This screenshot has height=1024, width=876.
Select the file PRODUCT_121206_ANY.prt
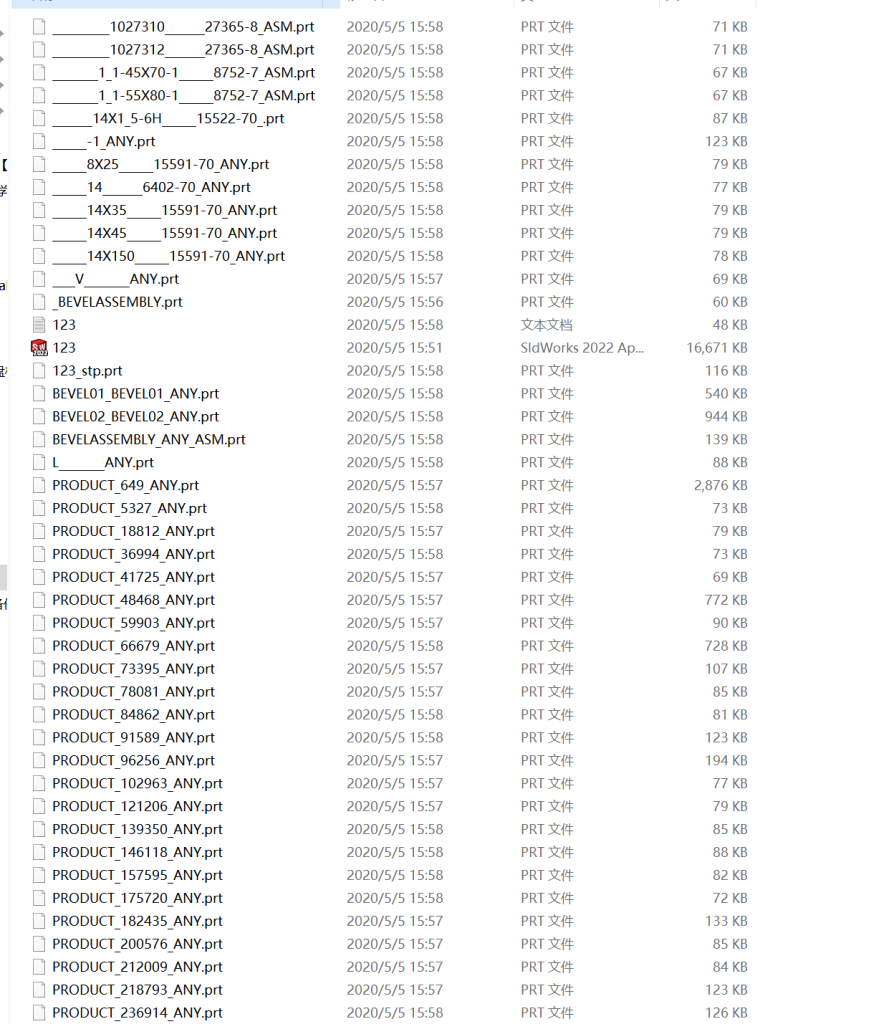[137, 806]
